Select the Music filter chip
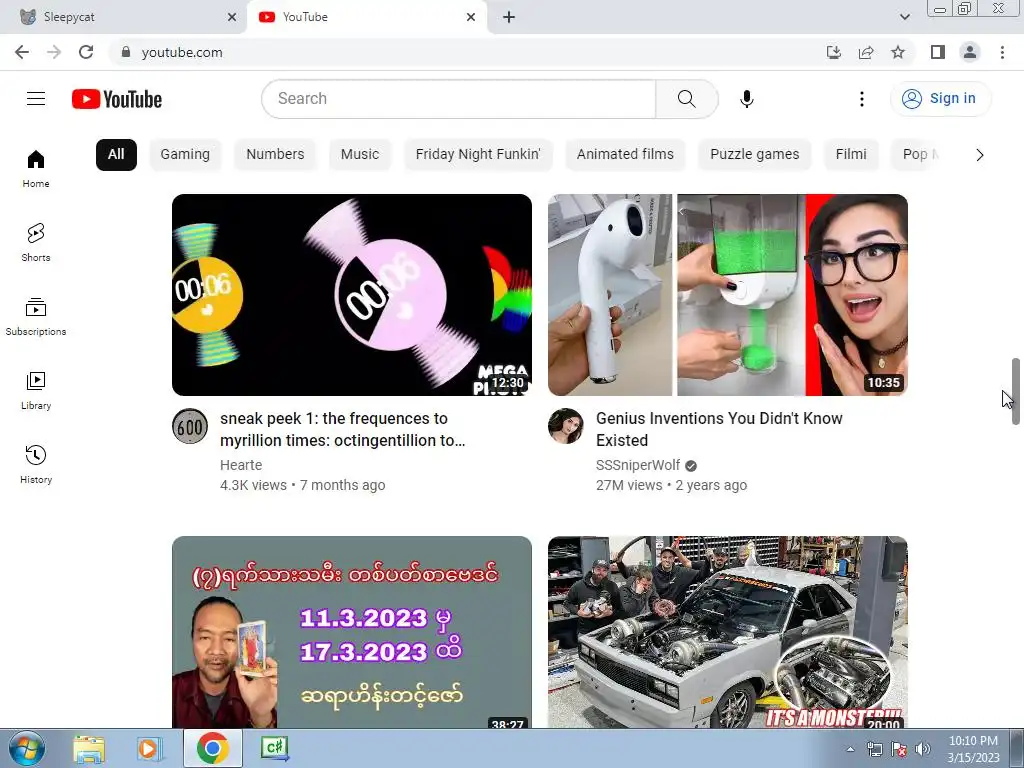This screenshot has height=768, width=1024. (360, 155)
